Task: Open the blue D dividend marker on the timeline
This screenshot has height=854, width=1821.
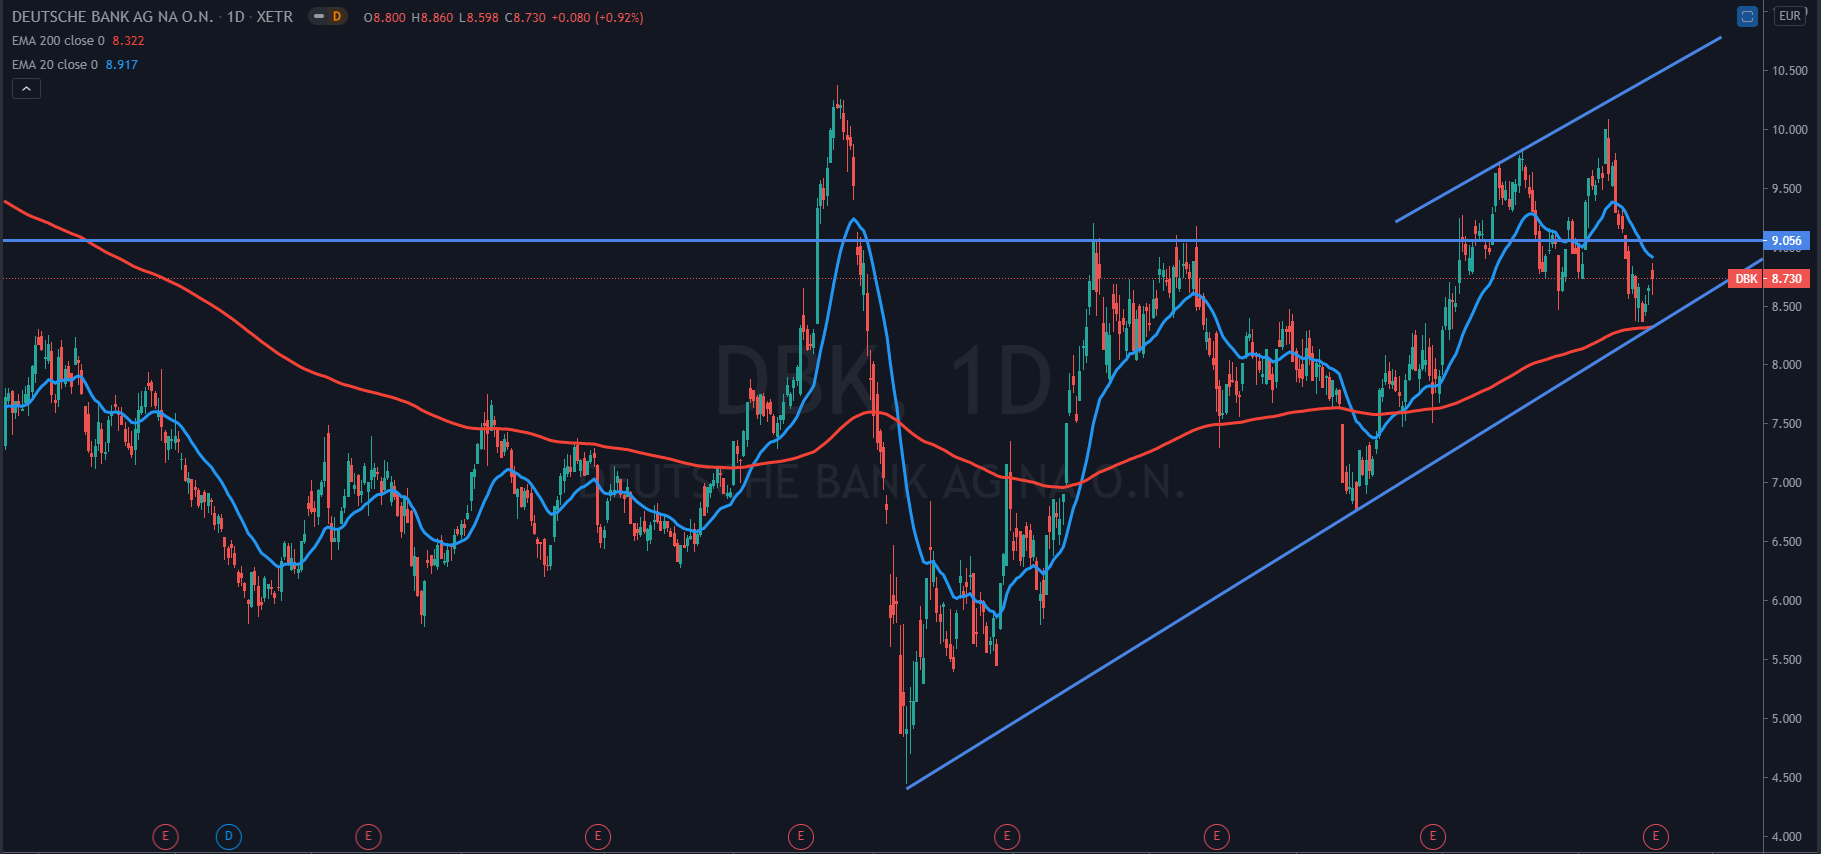Action: pyautogui.click(x=229, y=836)
